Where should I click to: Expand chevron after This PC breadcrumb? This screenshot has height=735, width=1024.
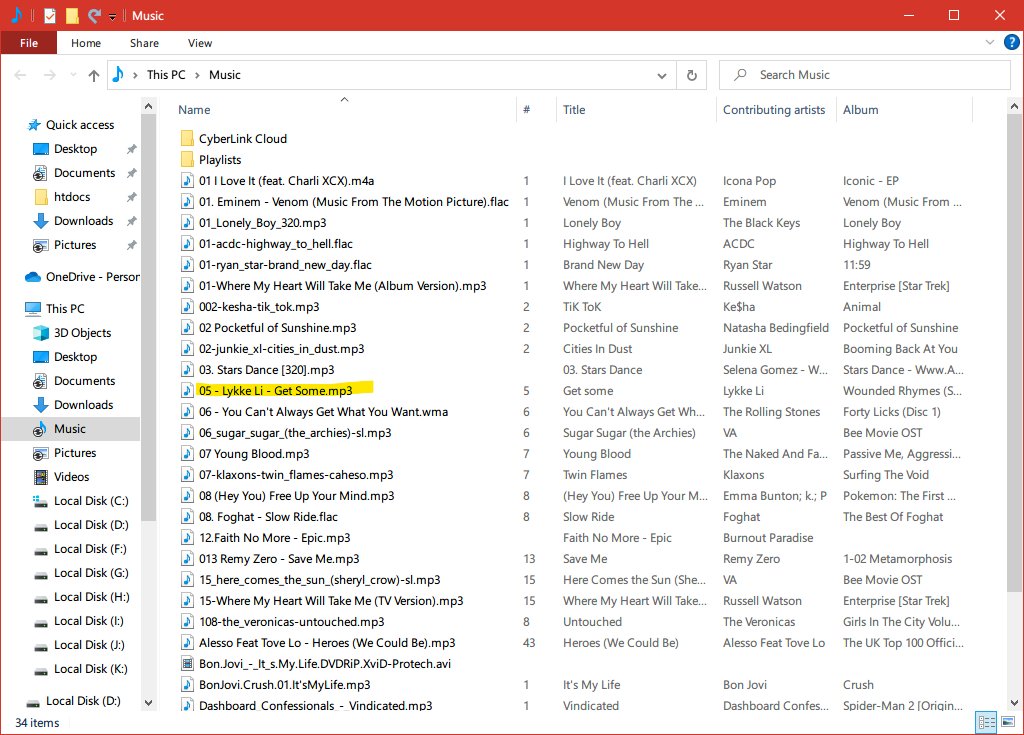coord(197,75)
